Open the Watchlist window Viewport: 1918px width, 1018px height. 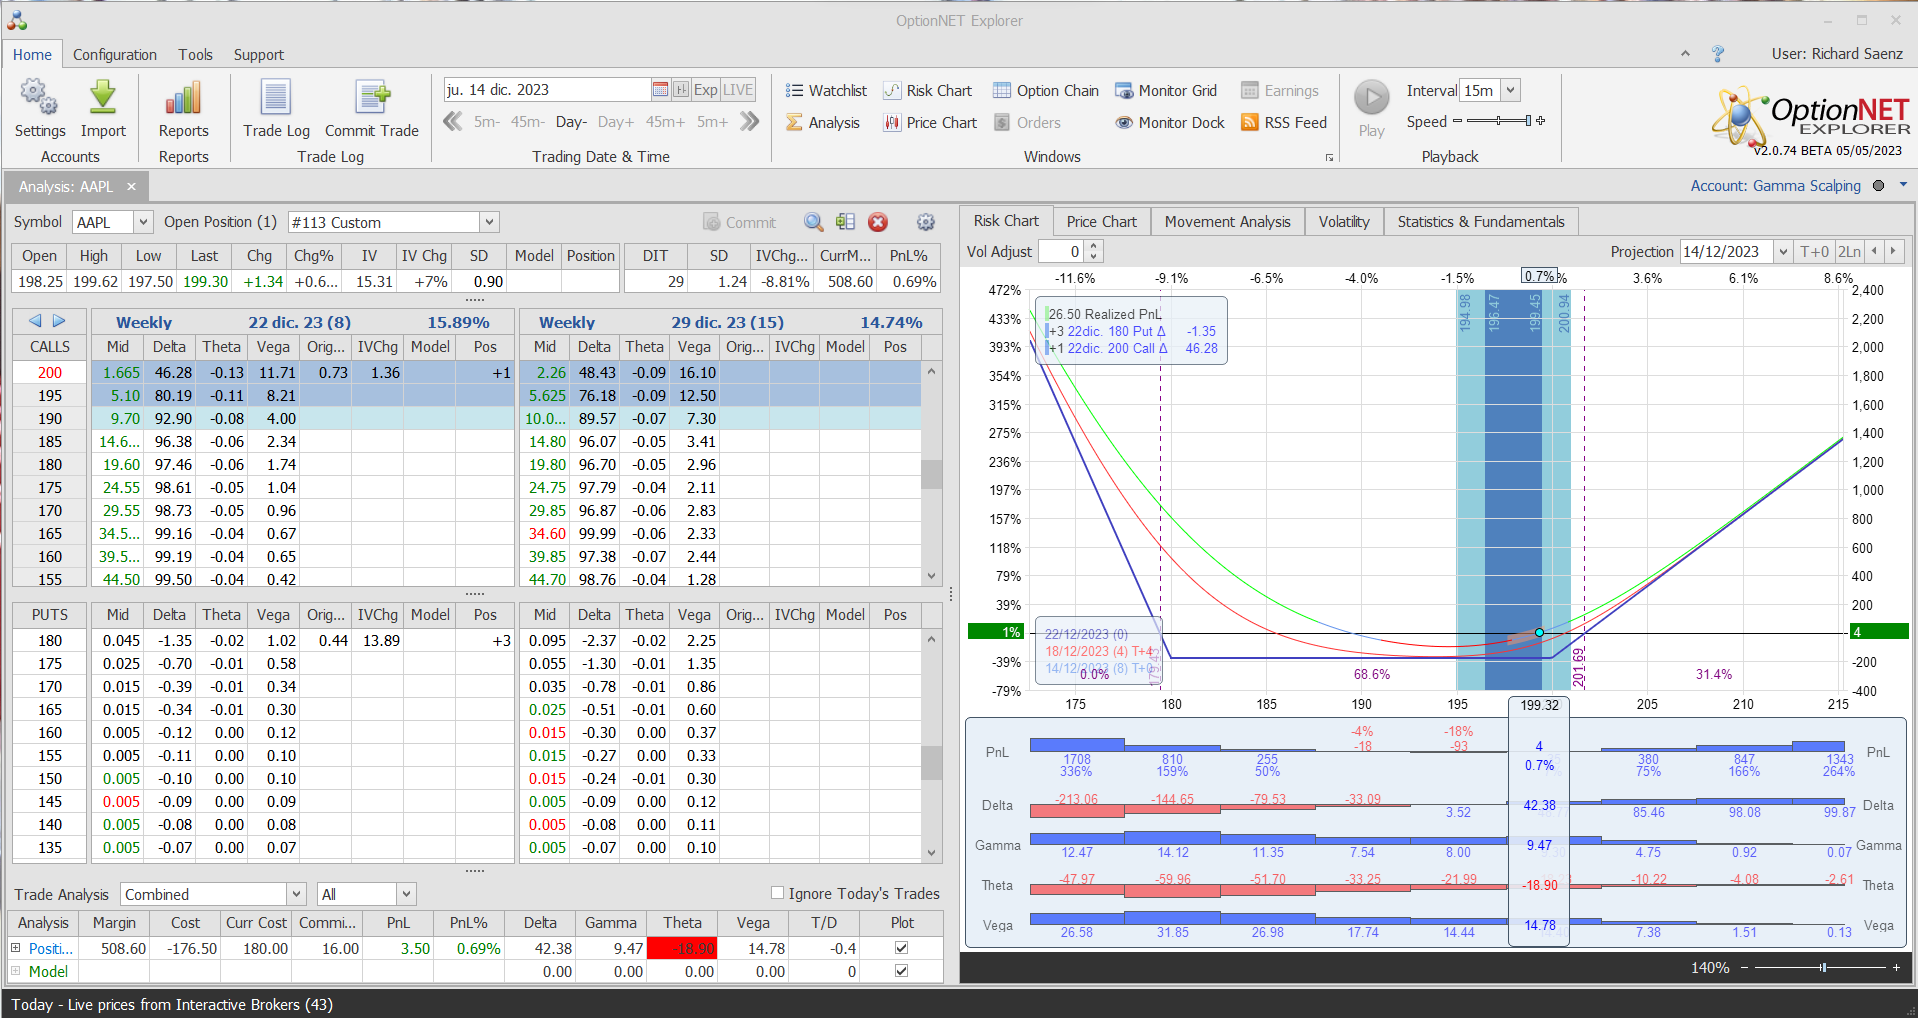826,91
